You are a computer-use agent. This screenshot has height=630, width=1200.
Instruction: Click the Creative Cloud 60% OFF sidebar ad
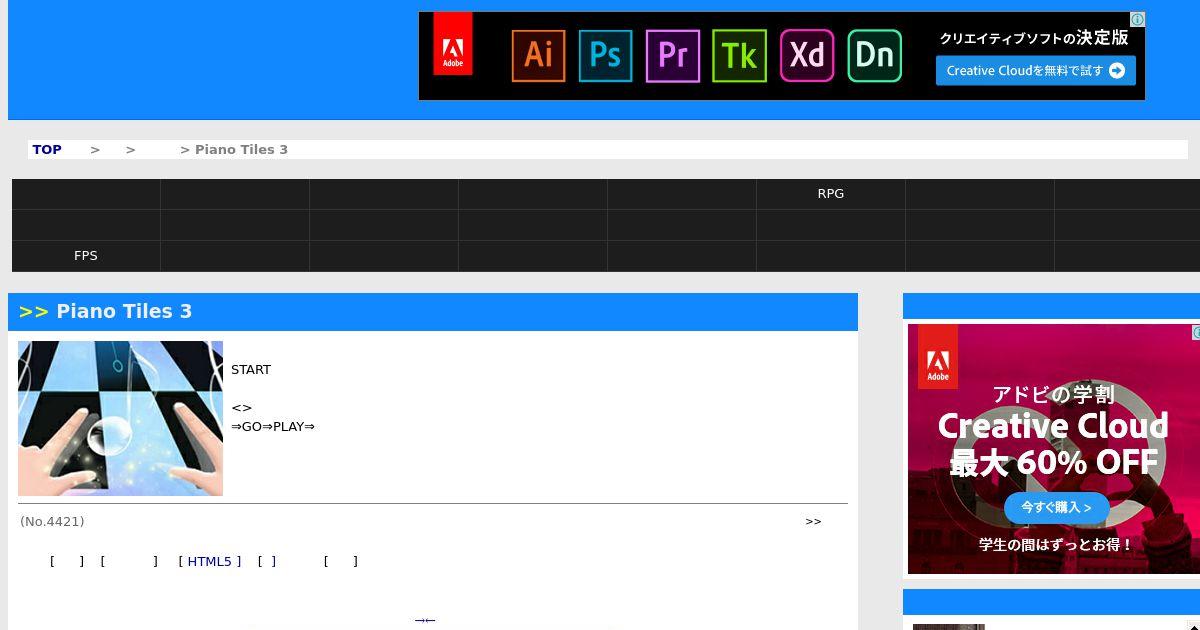pyautogui.click(x=1054, y=449)
